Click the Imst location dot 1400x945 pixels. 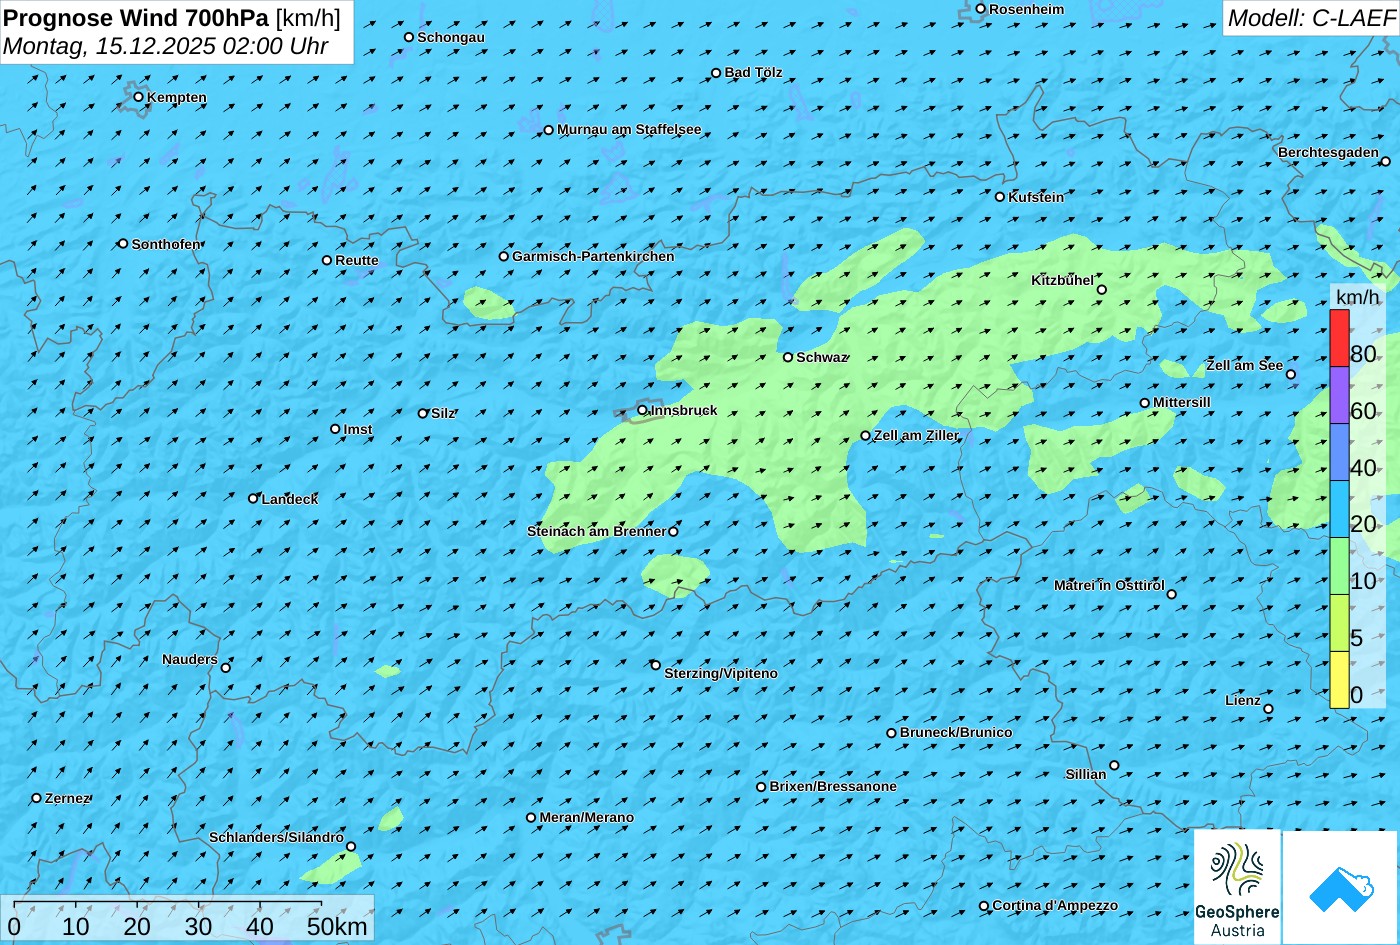[x=335, y=429]
